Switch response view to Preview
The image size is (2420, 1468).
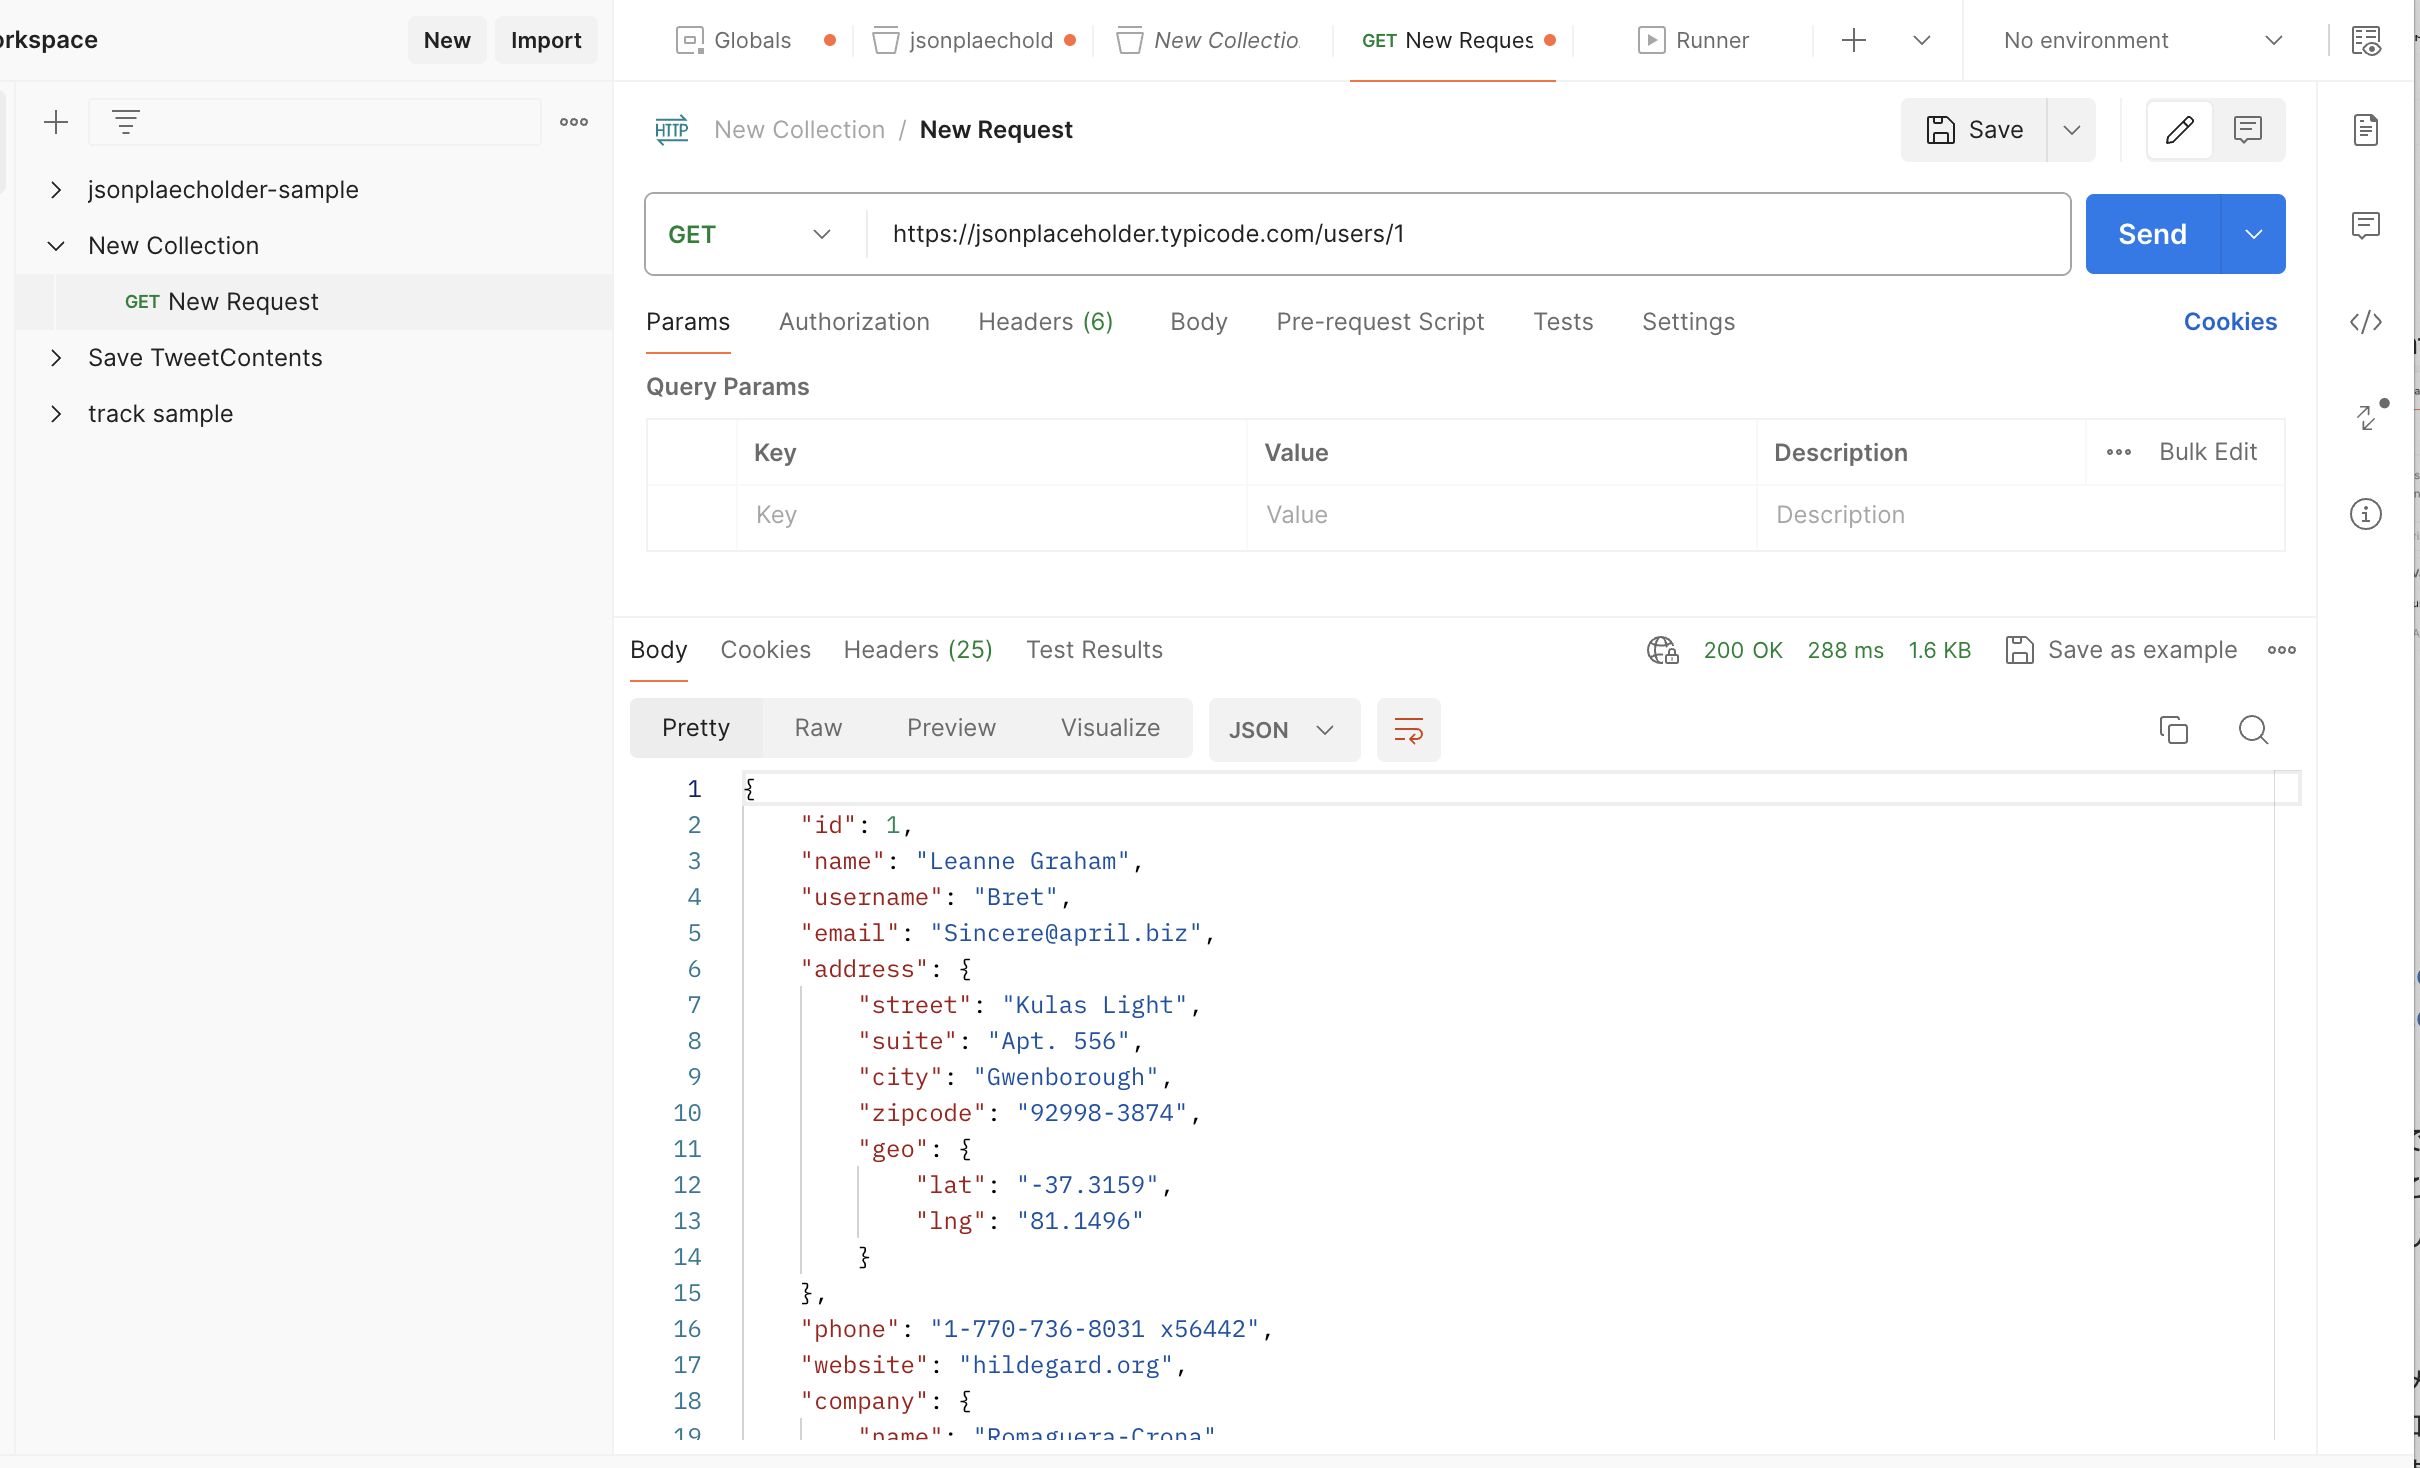click(951, 728)
